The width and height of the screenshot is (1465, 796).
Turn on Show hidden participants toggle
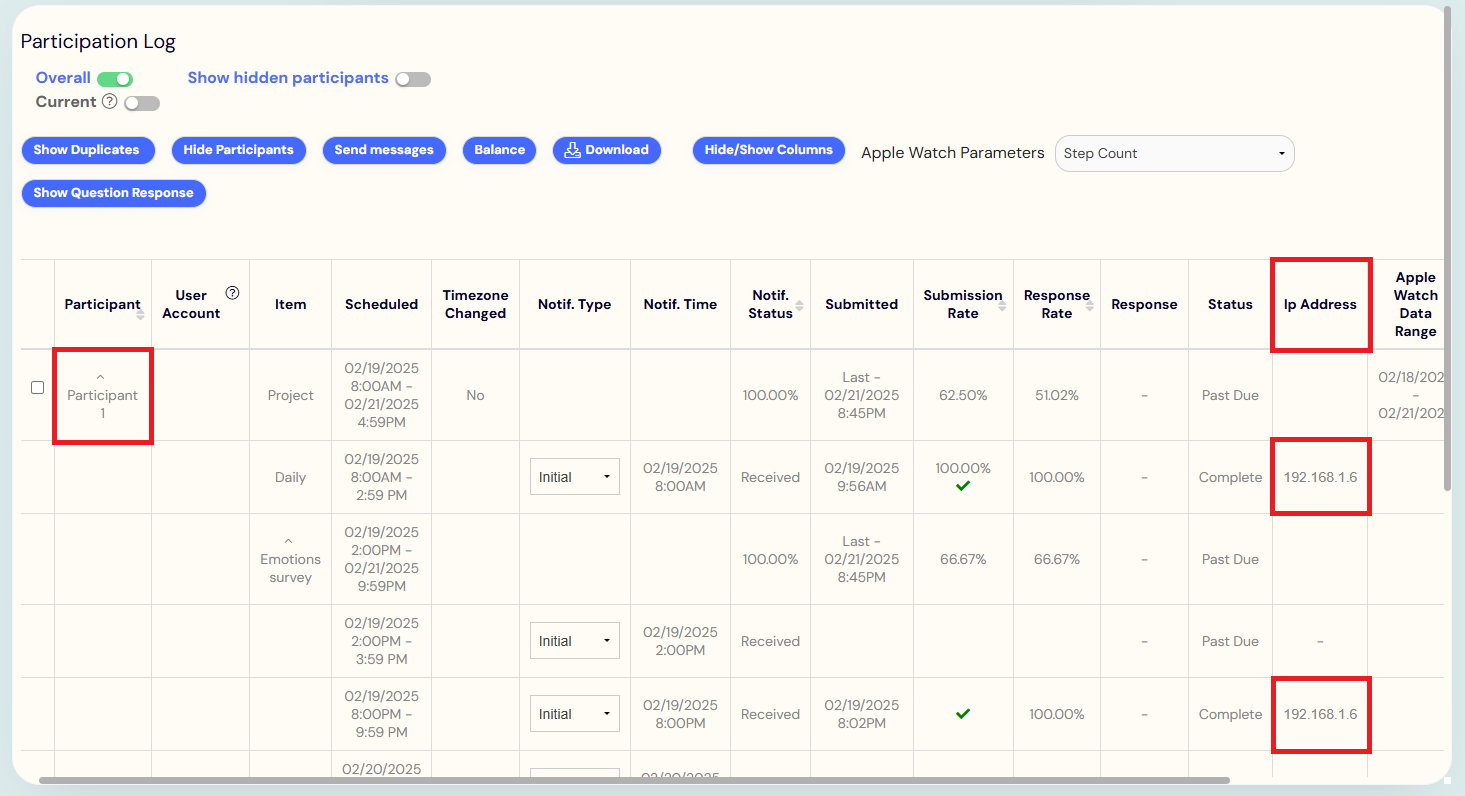click(413, 79)
